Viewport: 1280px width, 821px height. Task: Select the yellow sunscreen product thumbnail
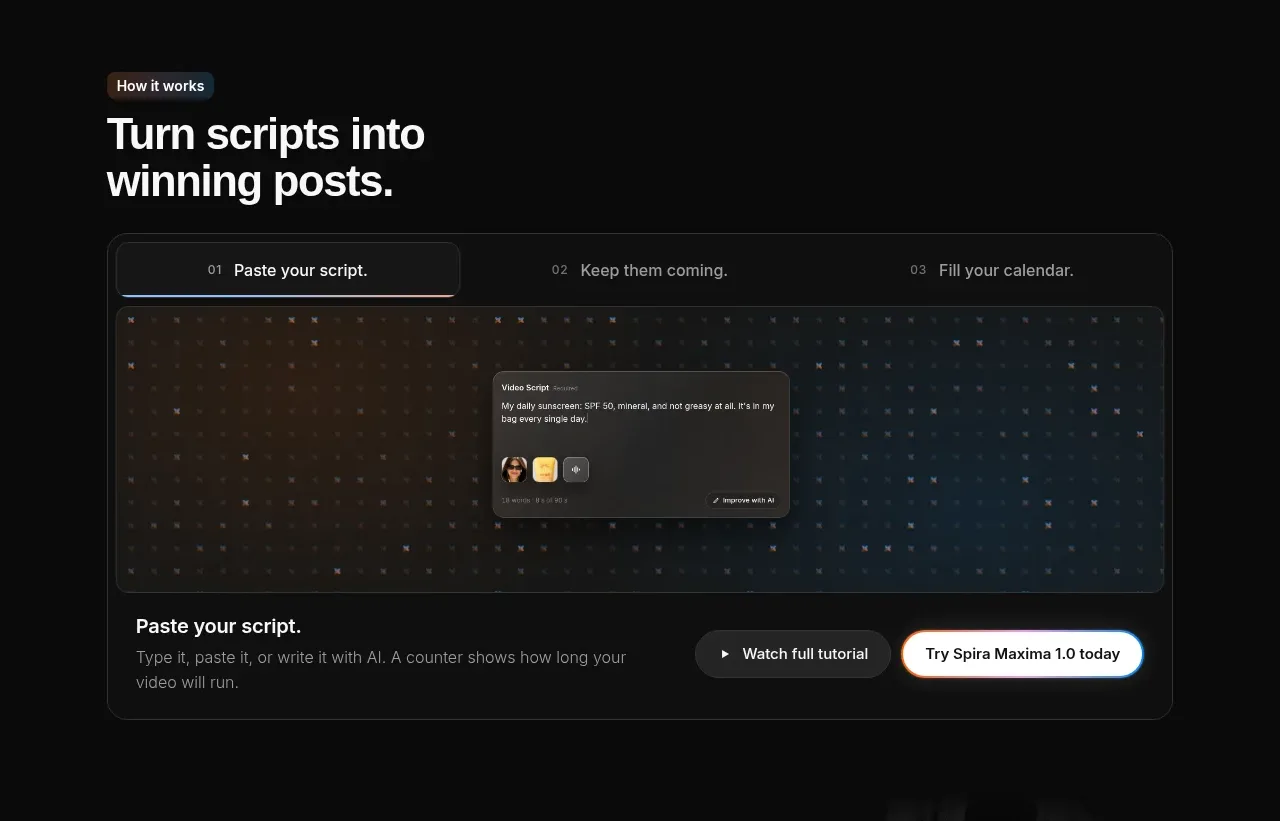tap(545, 470)
